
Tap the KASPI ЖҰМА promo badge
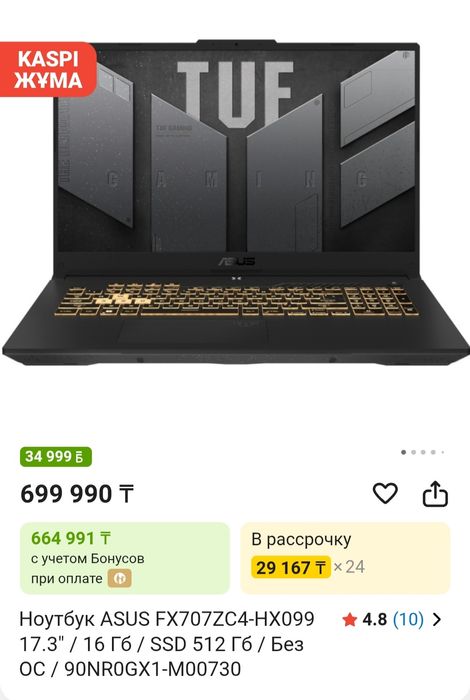click(48, 70)
